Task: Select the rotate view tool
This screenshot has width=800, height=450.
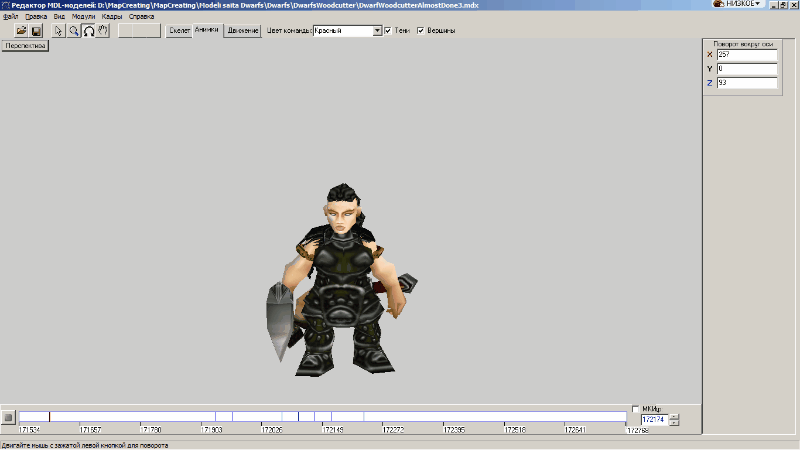Action: pos(89,31)
